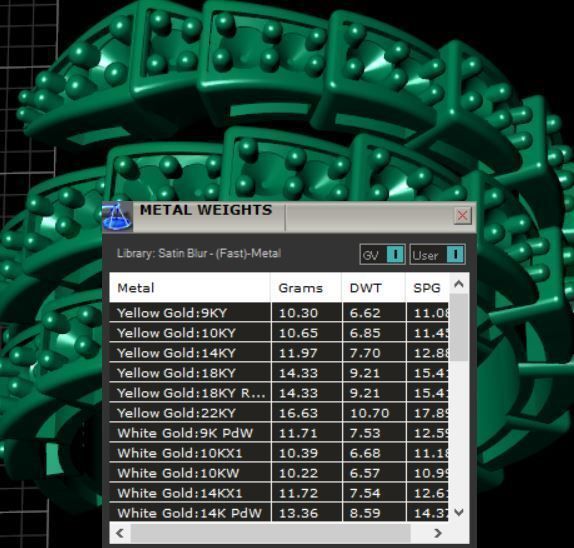
Task: Select the White Gold:10KW row
Action: click(279, 473)
